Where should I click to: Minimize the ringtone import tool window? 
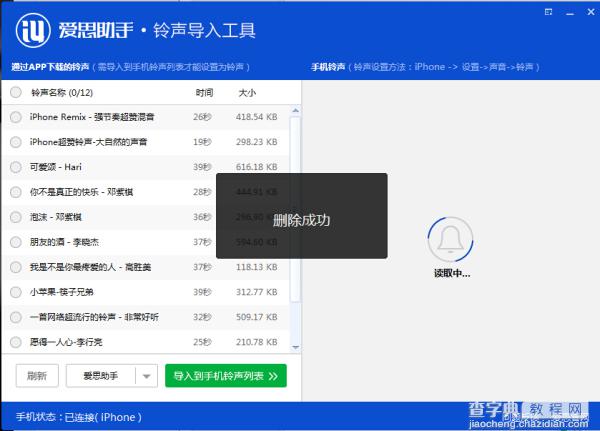pos(570,13)
